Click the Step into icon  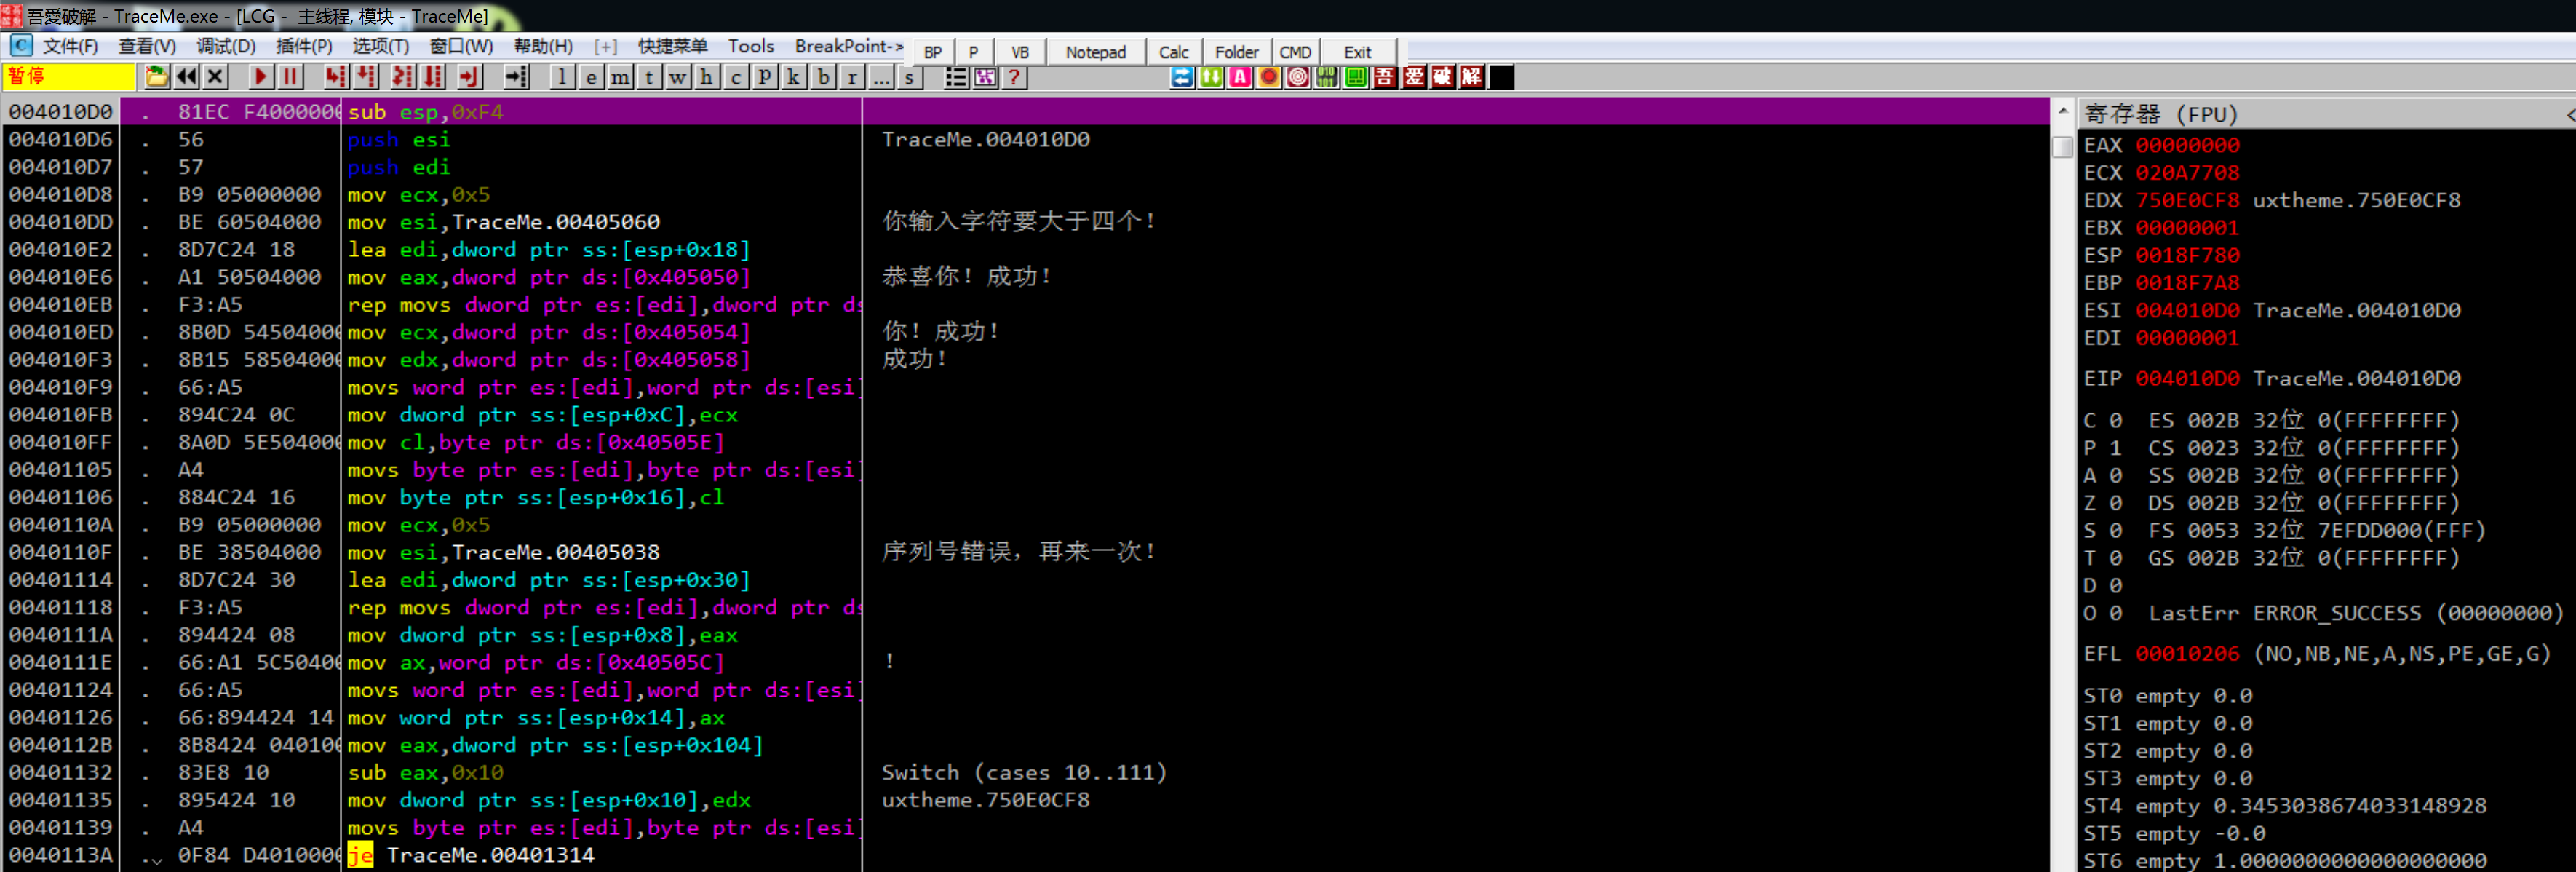[337, 77]
